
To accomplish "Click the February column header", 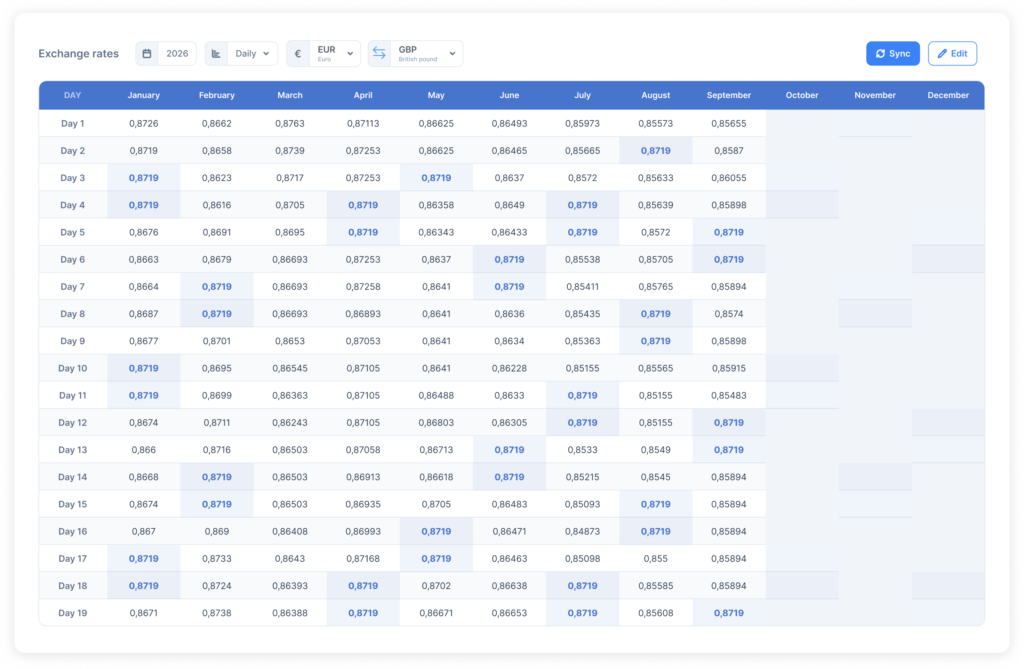I will click(217, 95).
